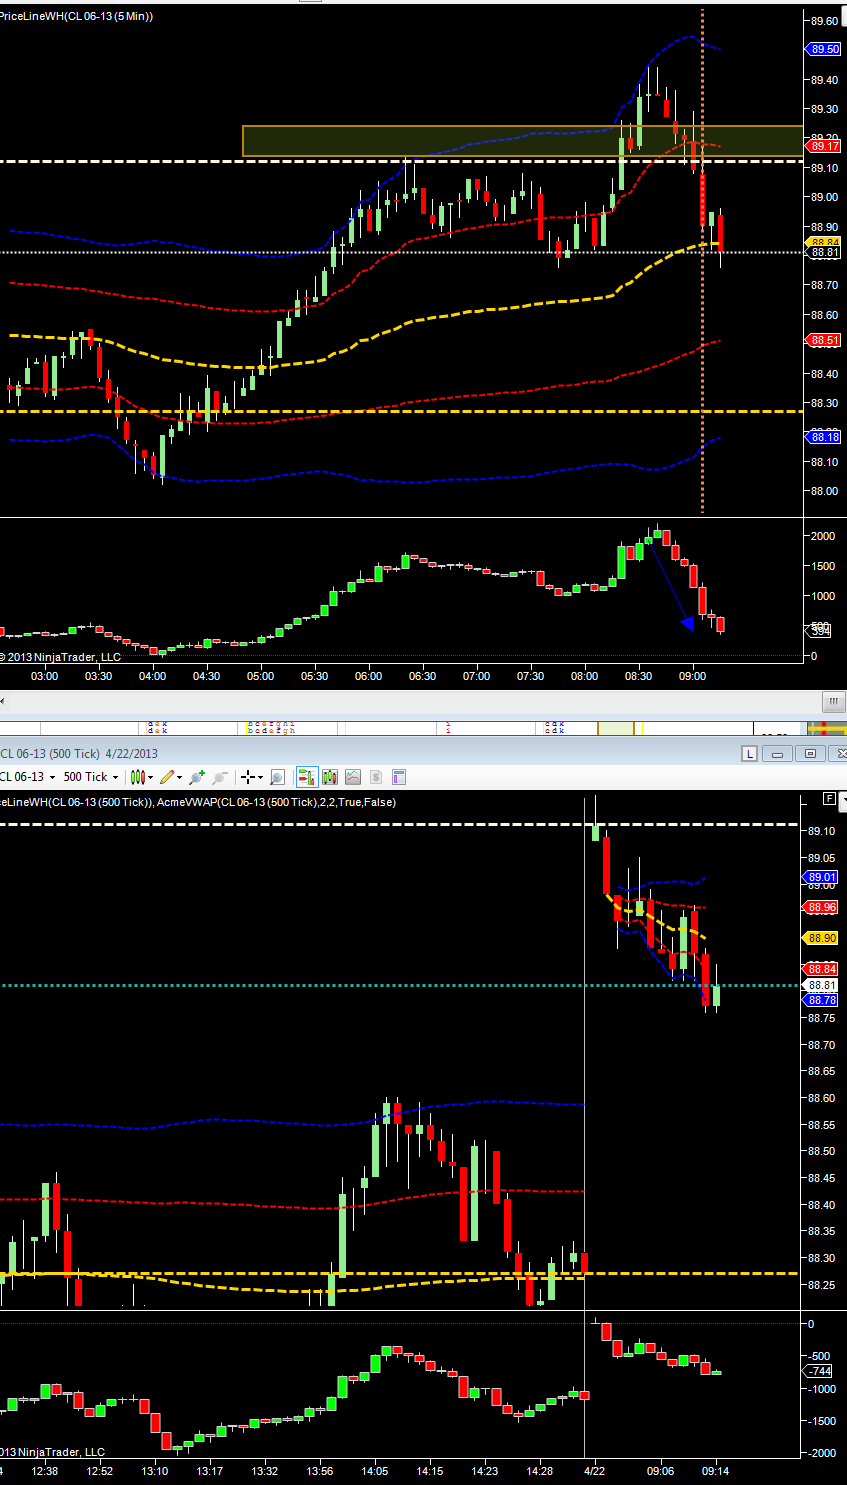Screen dimensions: 847x1485
Task: Select the red 88.51 price marker
Action: point(825,340)
